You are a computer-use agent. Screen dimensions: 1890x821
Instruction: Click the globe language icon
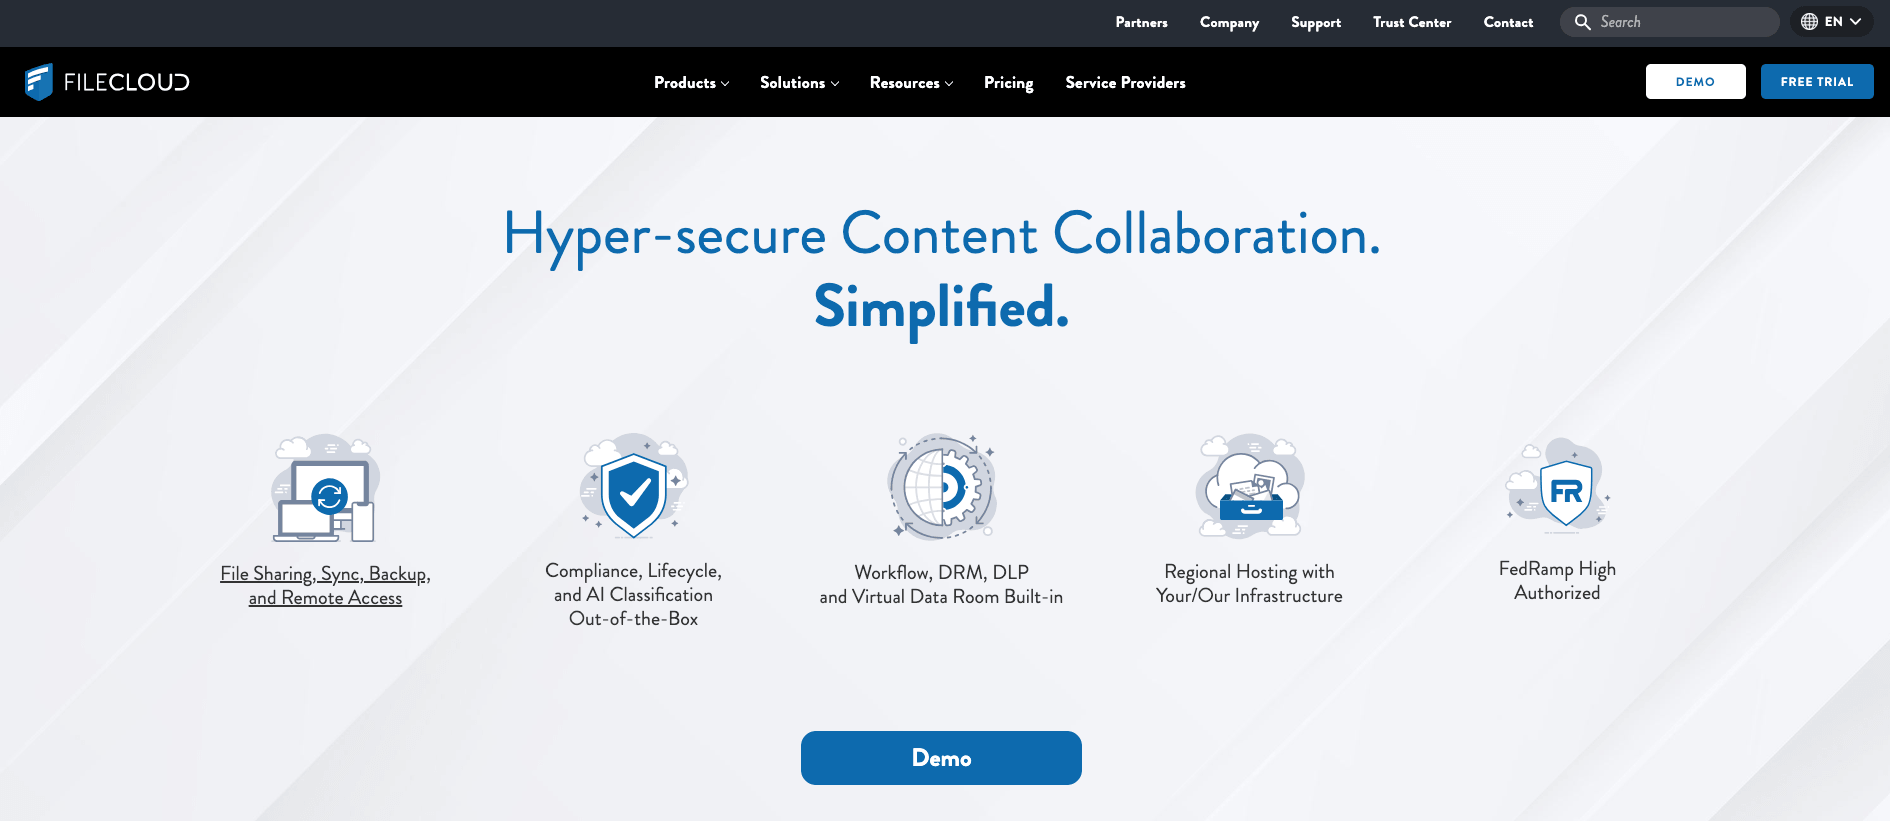[1809, 22]
